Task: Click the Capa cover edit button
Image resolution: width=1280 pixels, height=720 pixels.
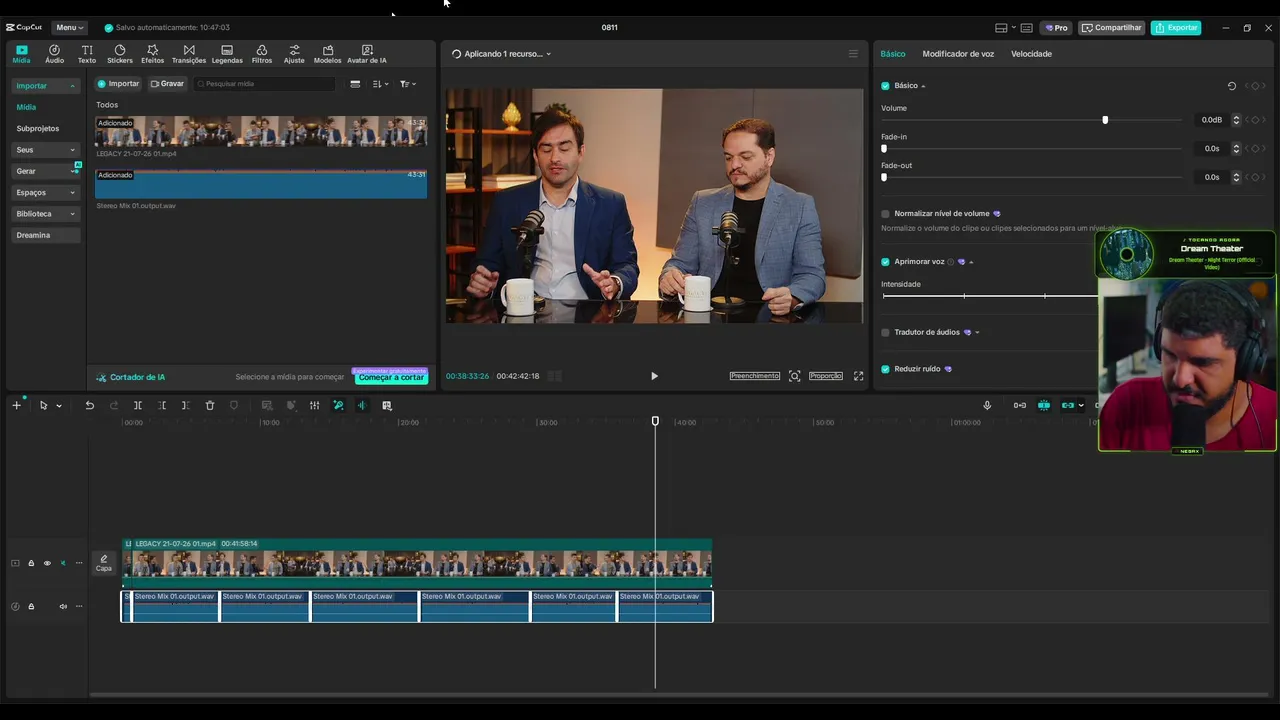Action: 104,563
